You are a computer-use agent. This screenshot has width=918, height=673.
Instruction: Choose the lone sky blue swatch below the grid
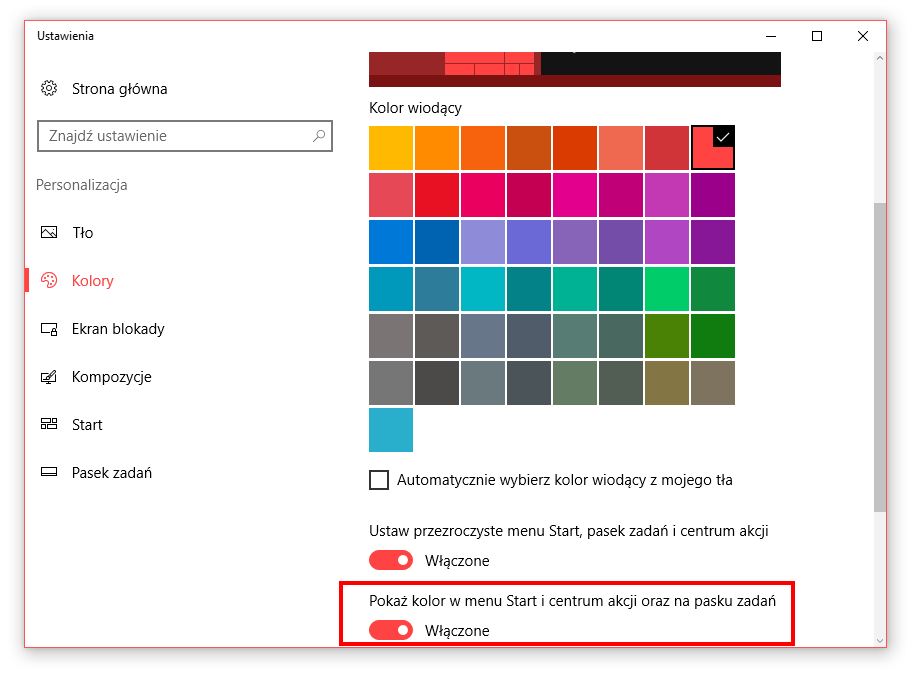[x=391, y=430]
